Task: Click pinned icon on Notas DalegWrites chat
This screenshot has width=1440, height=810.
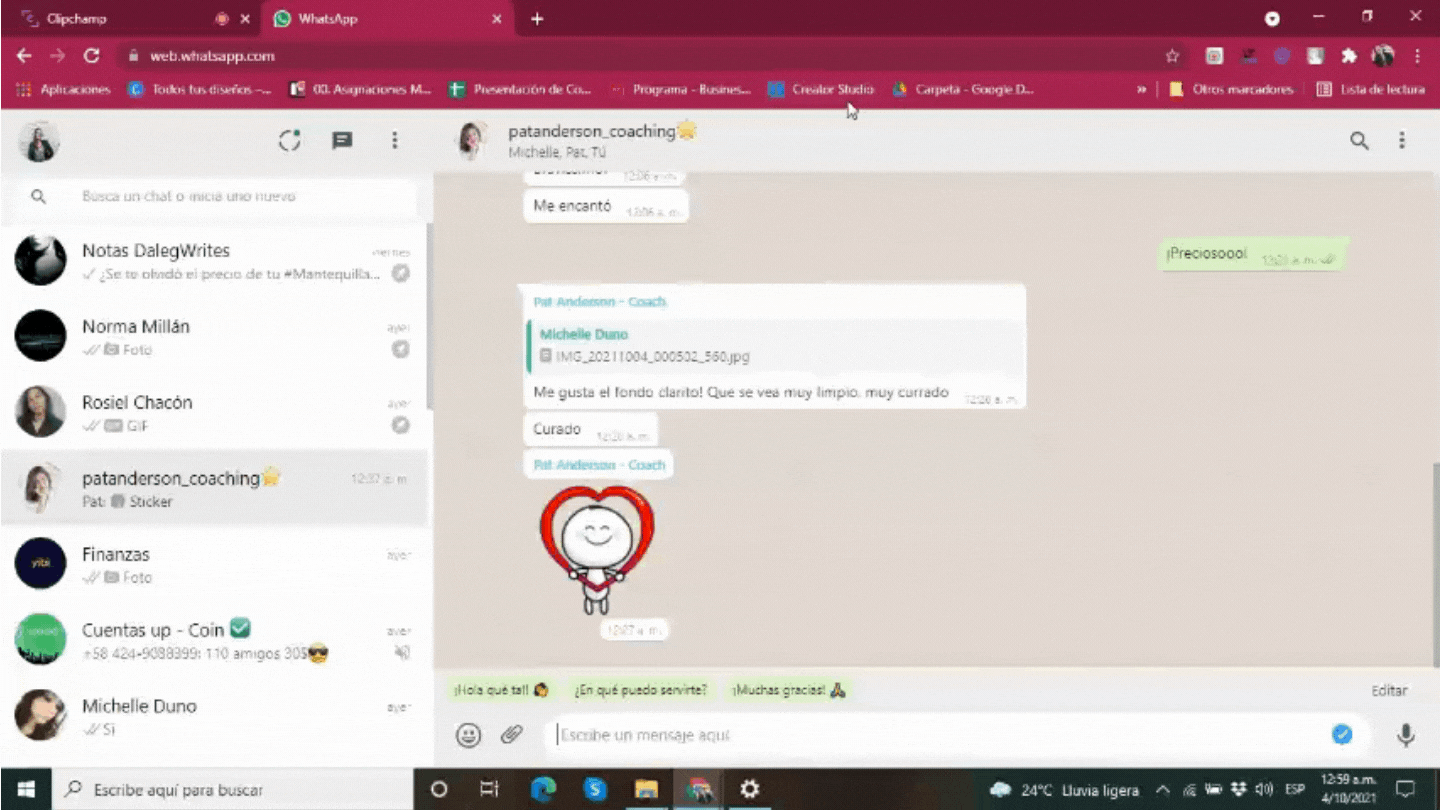Action: pyautogui.click(x=401, y=273)
